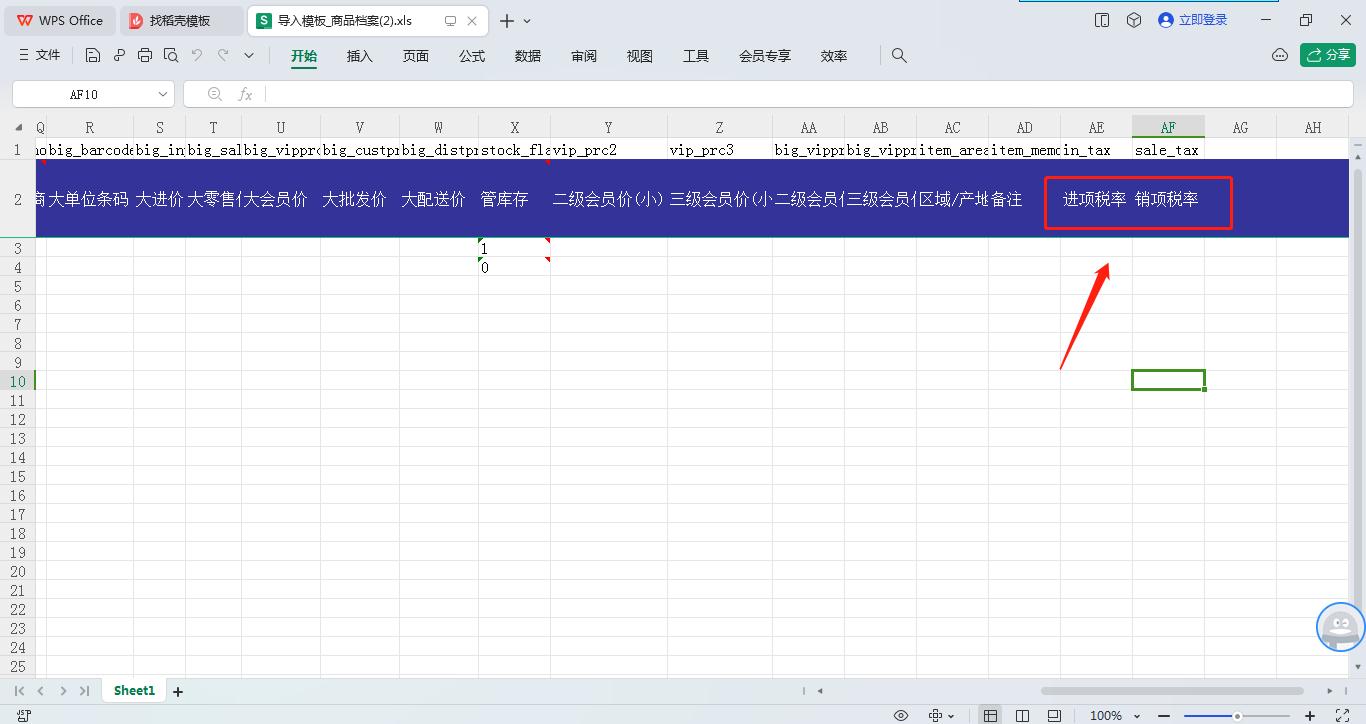Add a new sheet next to Sheet1
The image size is (1366, 724).
(x=178, y=691)
